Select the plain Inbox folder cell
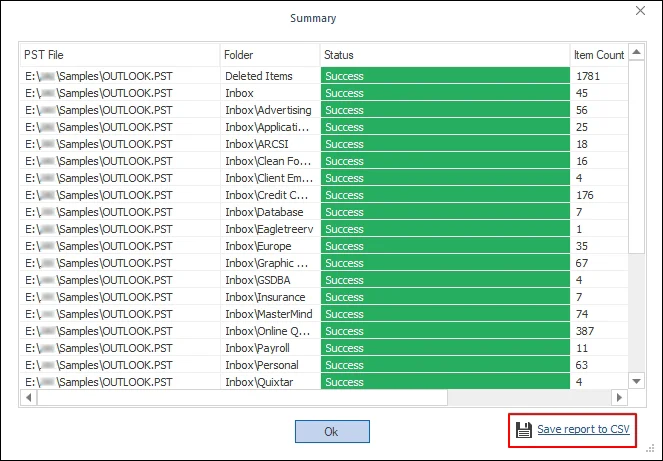The width and height of the screenshot is (663, 461). pyautogui.click(x=270, y=93)
